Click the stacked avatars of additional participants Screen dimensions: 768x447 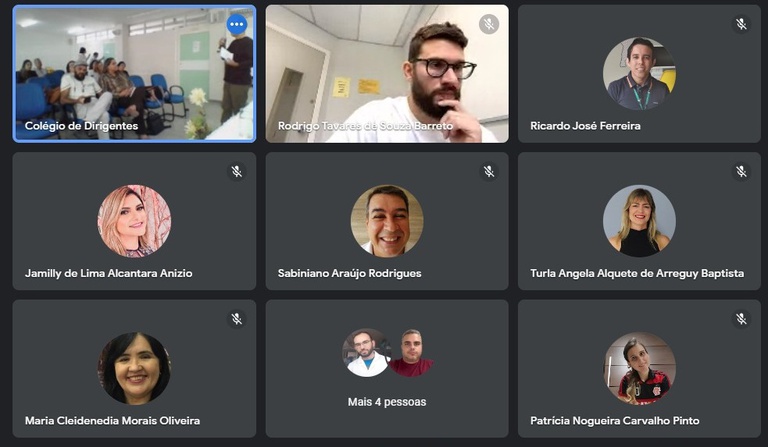pyautogui.click(x=387, y=353)
